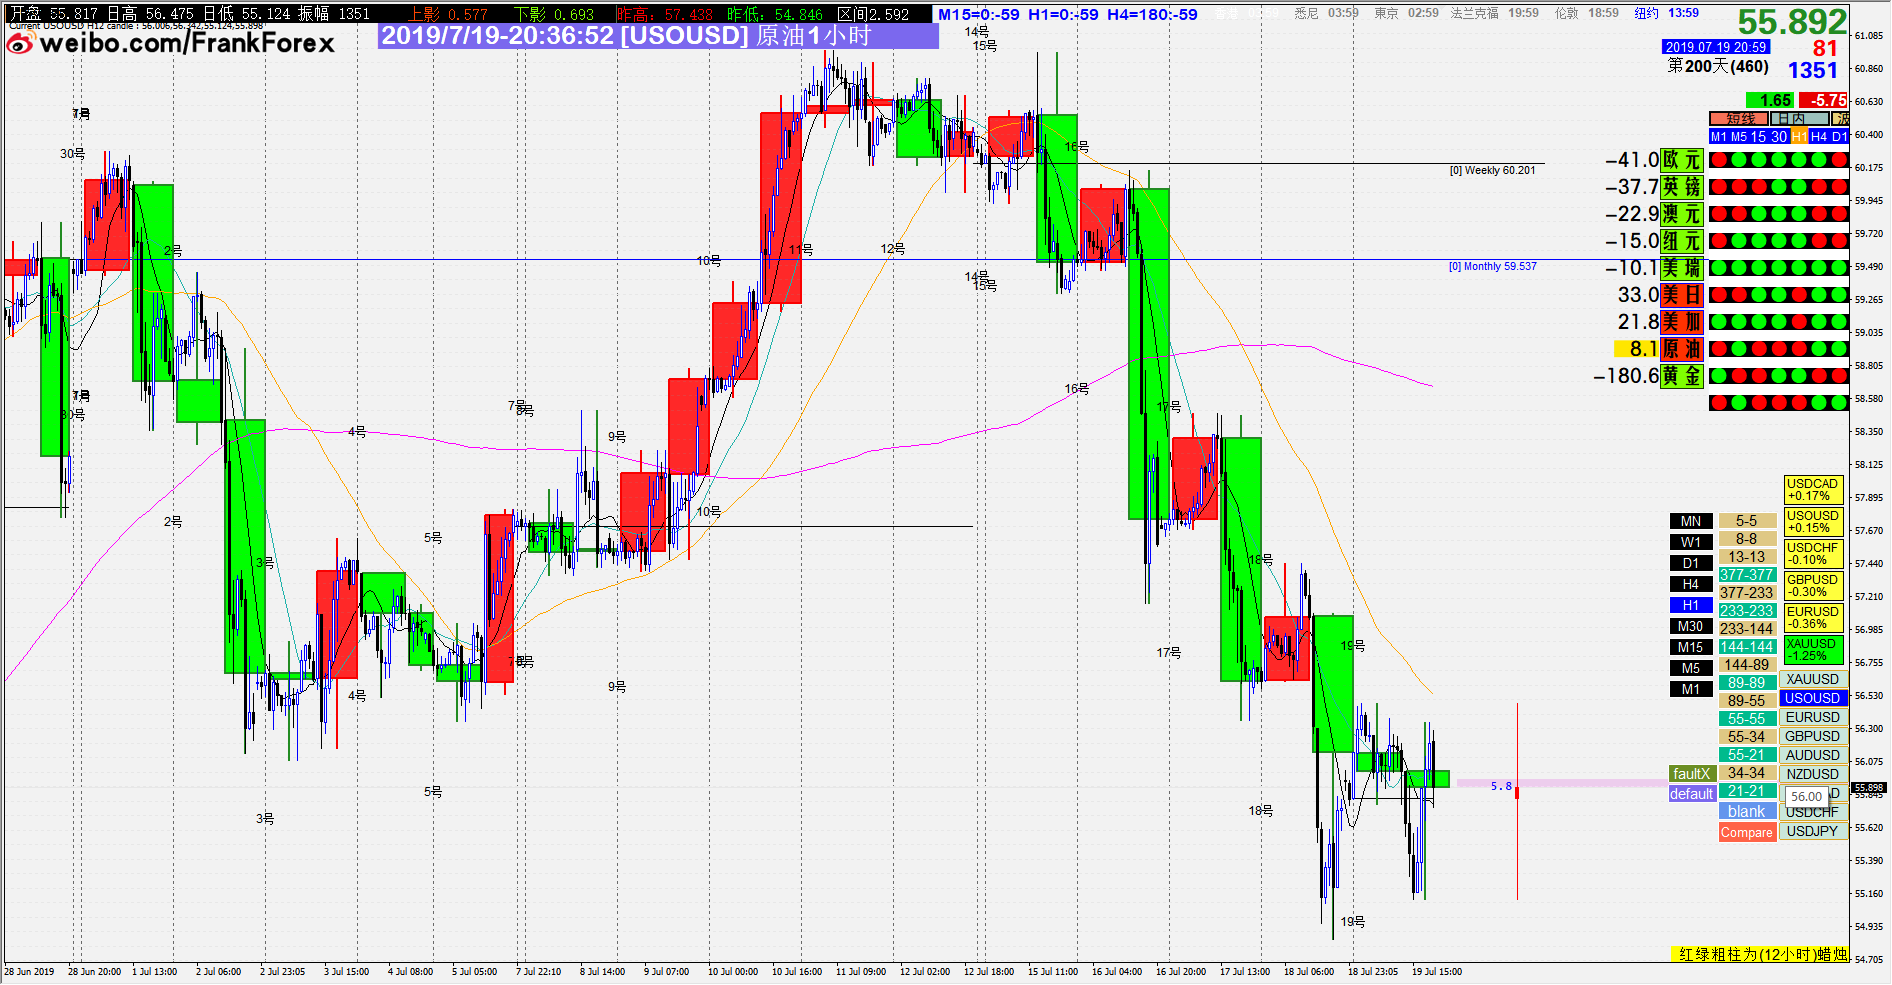Click the 纽元 row M1 red signal dot

1718,241
